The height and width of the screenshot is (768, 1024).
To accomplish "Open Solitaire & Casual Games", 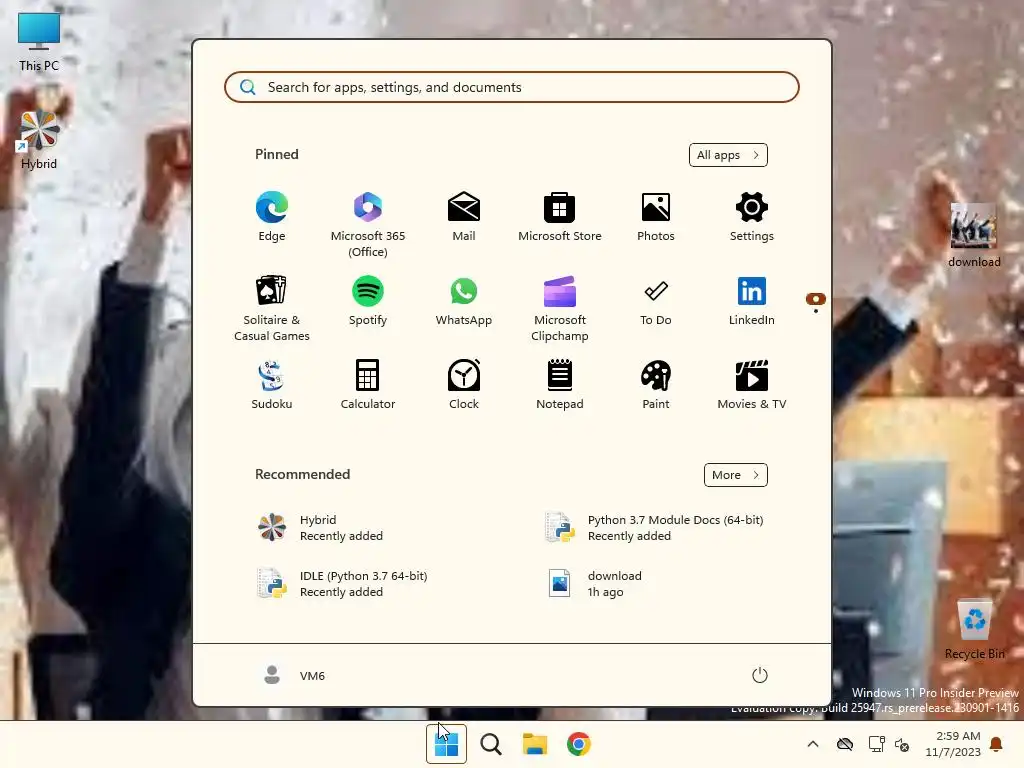I will click(272, 308).
